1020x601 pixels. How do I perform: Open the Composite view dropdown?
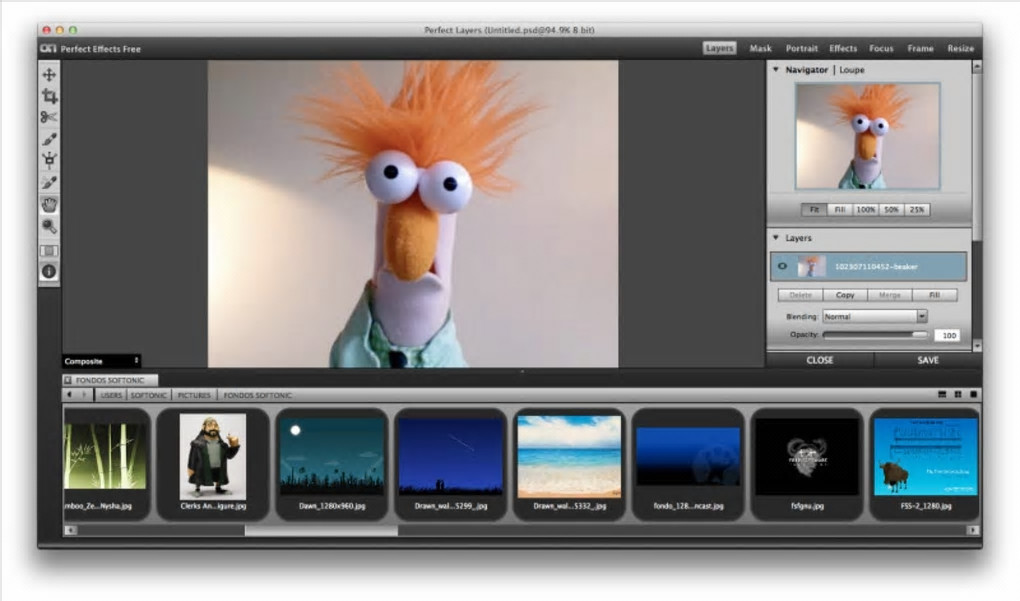pyautogui.click(x=101, y=361)
